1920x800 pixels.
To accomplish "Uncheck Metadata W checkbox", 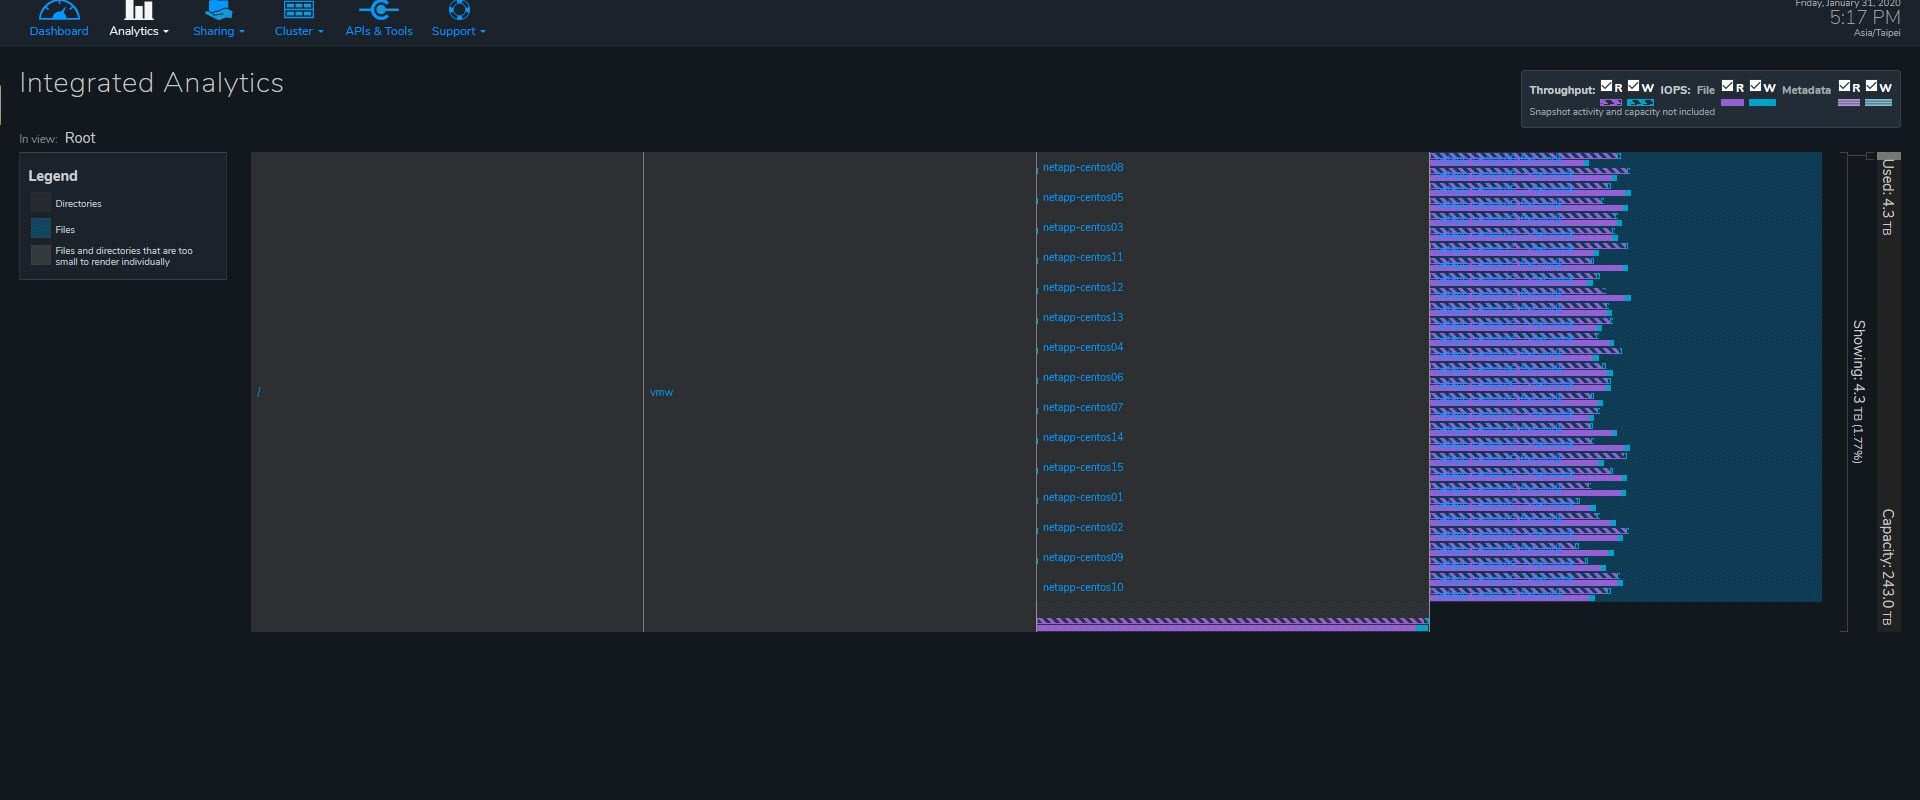I will tap(1871, 86).
